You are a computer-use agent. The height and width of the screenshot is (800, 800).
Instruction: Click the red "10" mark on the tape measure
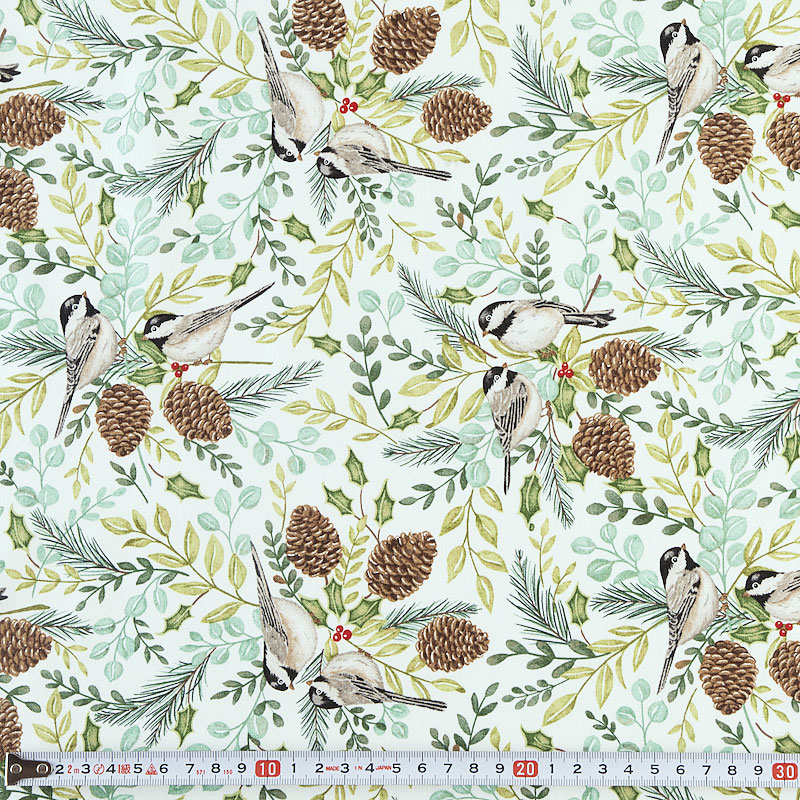(x=267, y=769)
